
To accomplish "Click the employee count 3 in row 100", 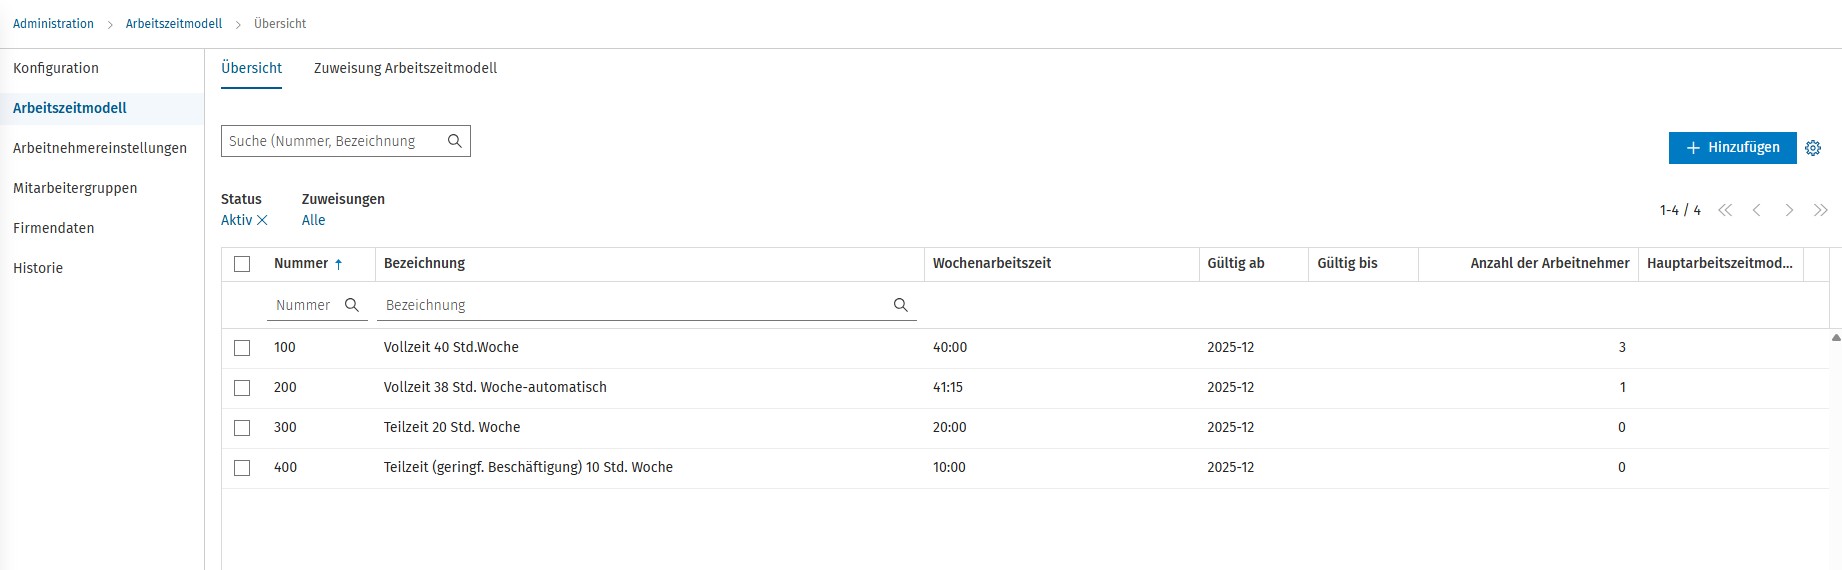I will pos(1622,348).
